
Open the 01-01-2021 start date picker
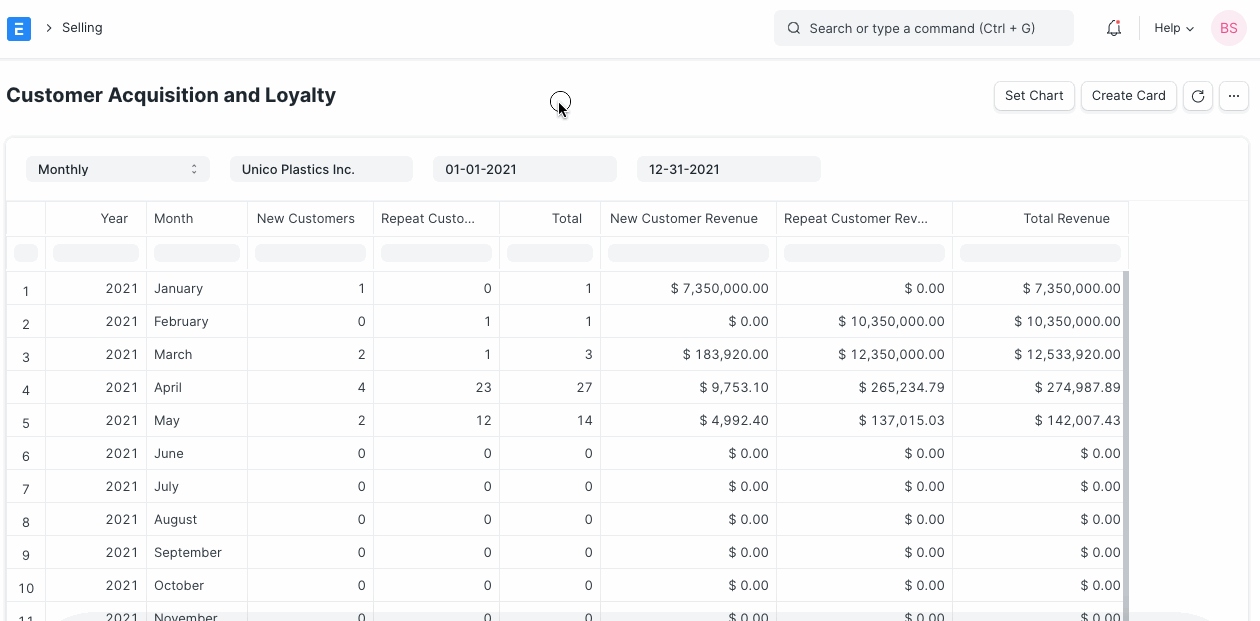coord(524,168)
